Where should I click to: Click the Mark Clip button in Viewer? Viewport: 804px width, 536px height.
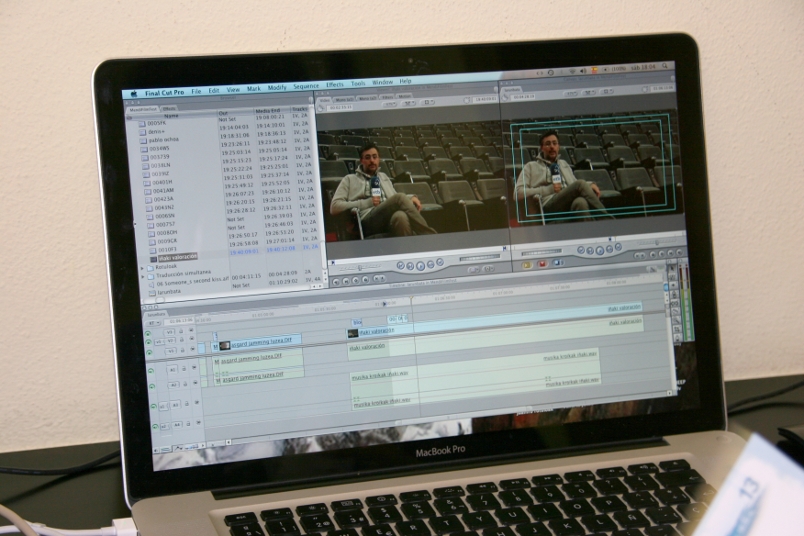coord(346,282)
